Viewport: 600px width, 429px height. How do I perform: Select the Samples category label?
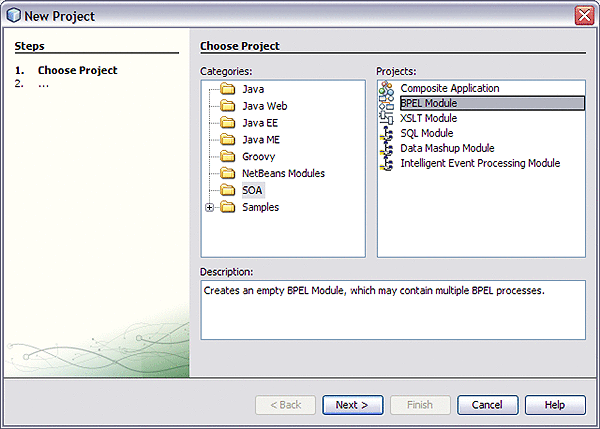tap(260, 207)
